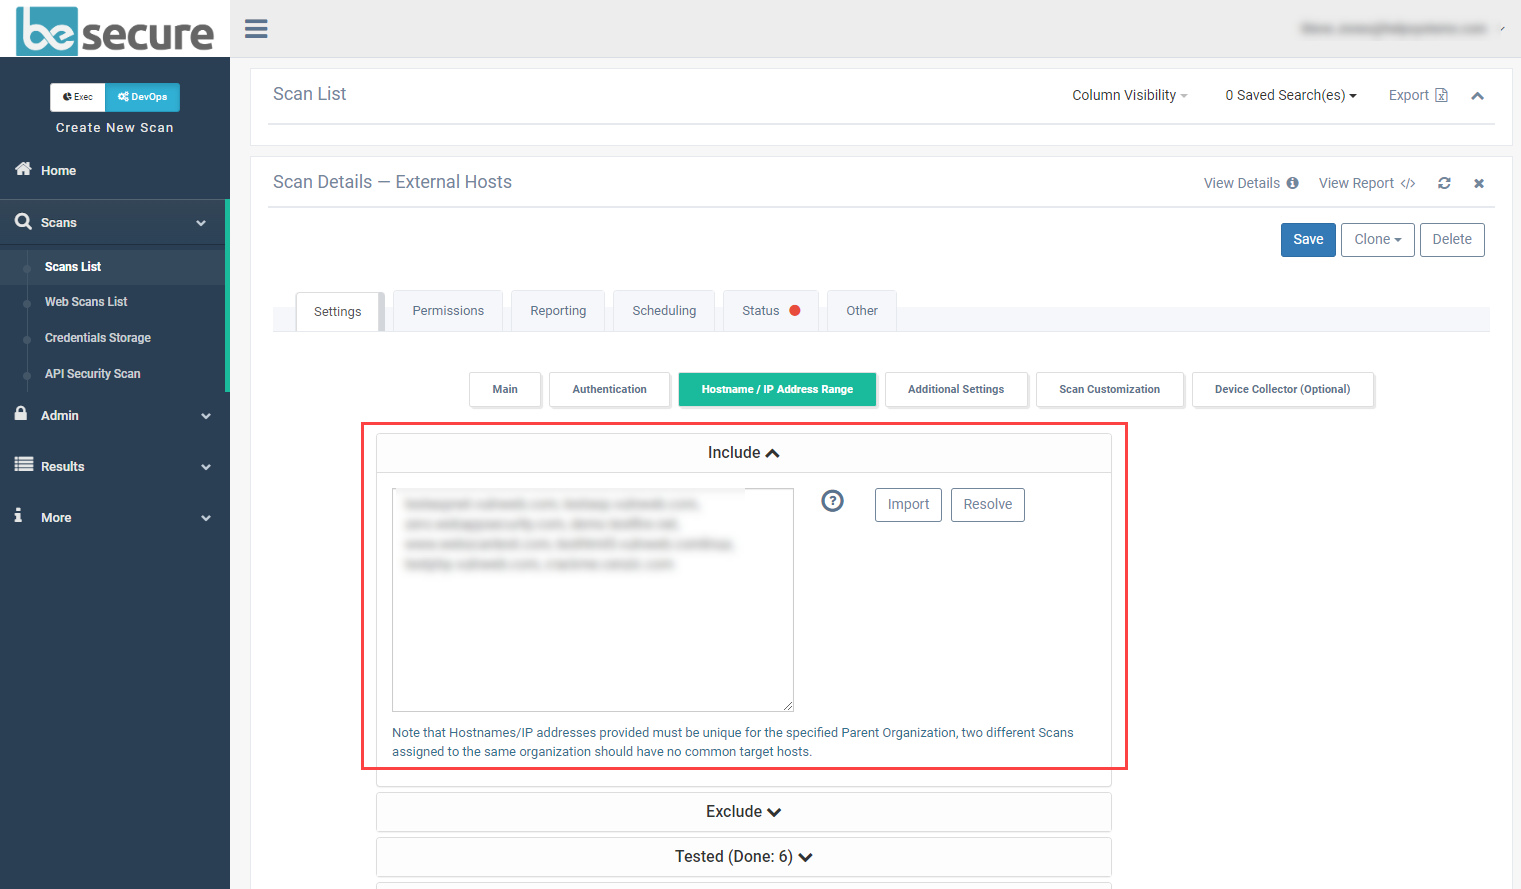Select the Scheduling tab
The image size is (1521, 889).
(x=664, y=311)
